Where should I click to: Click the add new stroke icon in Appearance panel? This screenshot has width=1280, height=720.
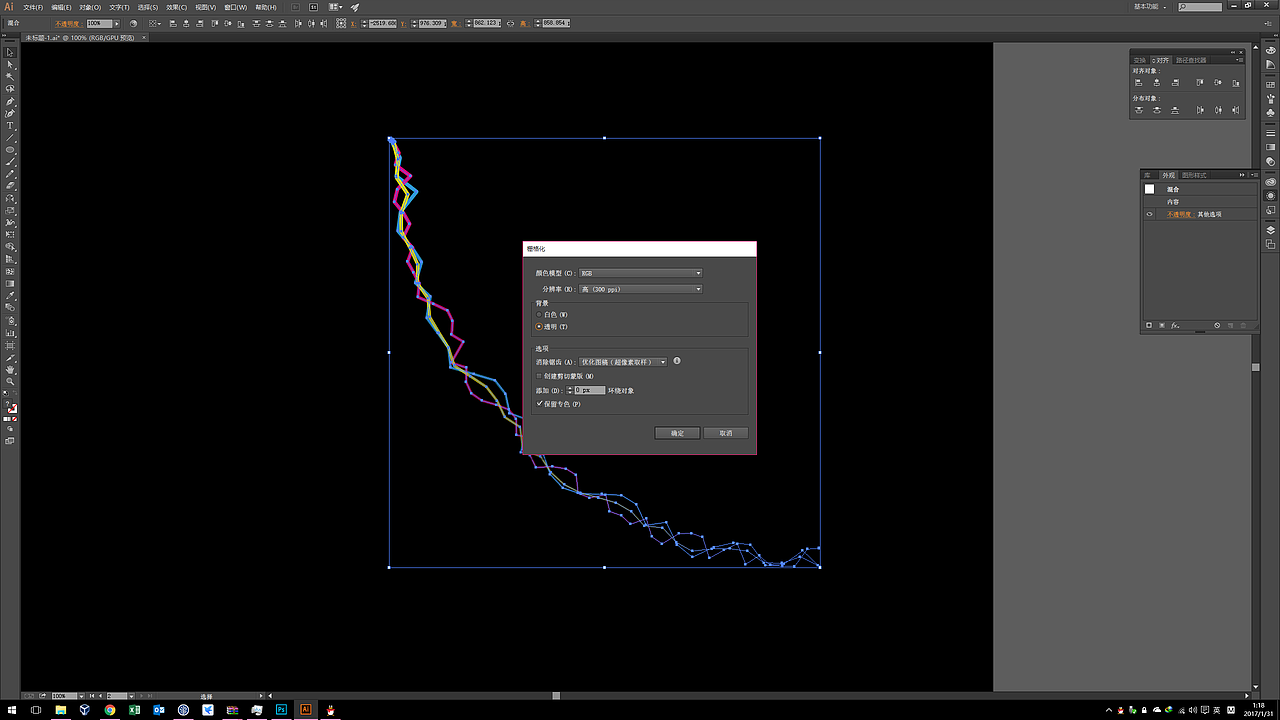pyautogui.click(x=1149, y=326)
